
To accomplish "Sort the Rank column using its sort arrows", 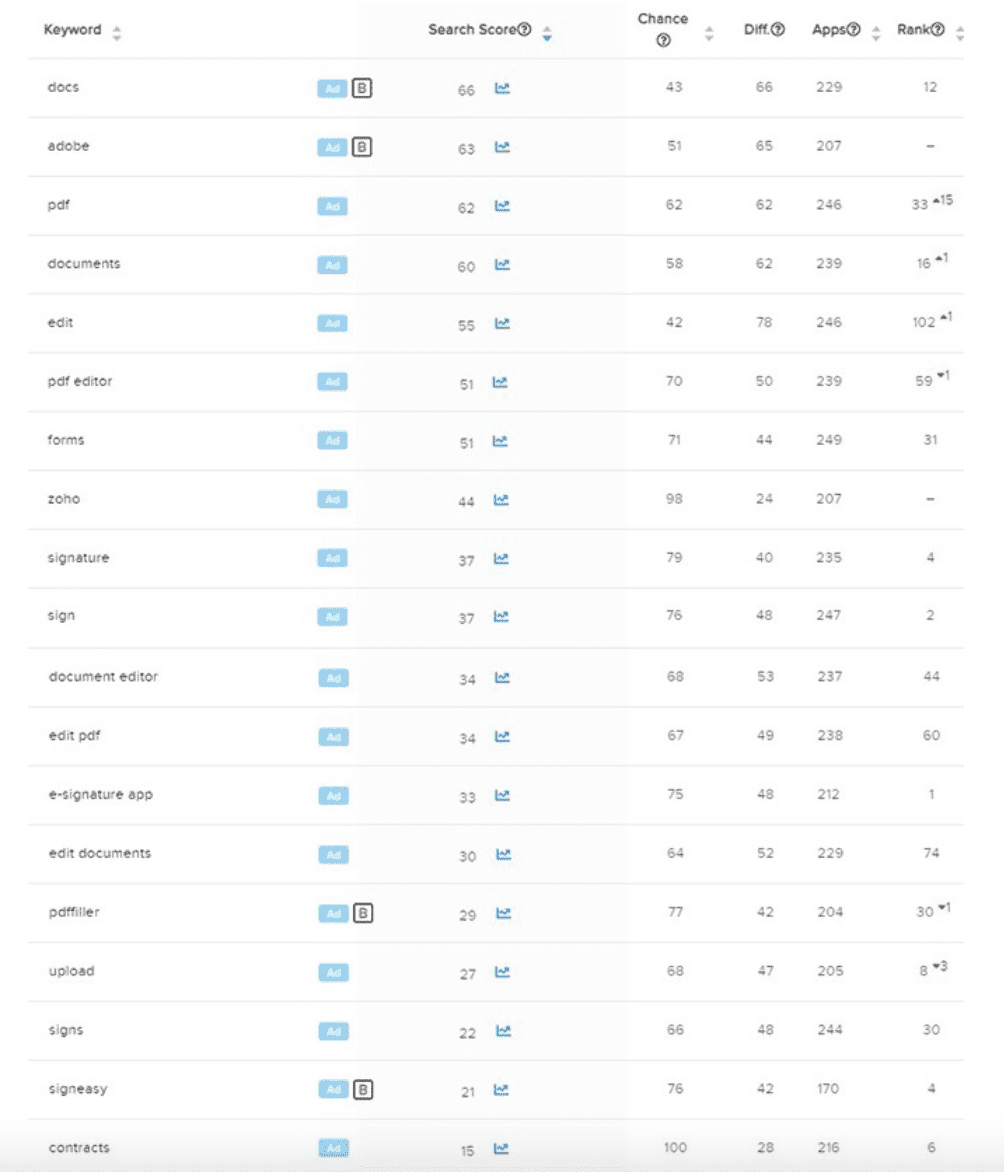I will [961, 31].
